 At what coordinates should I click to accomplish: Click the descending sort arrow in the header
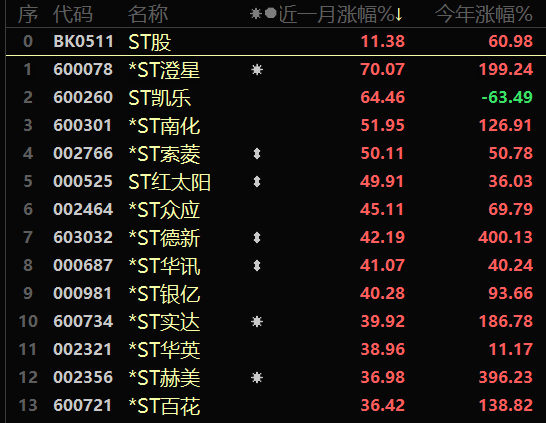click(x=399, y=15)
